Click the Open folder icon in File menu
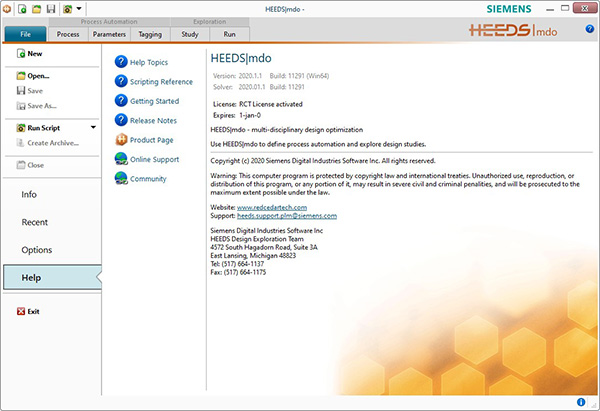Screen dimensions: 600x411 pos(21,76)
